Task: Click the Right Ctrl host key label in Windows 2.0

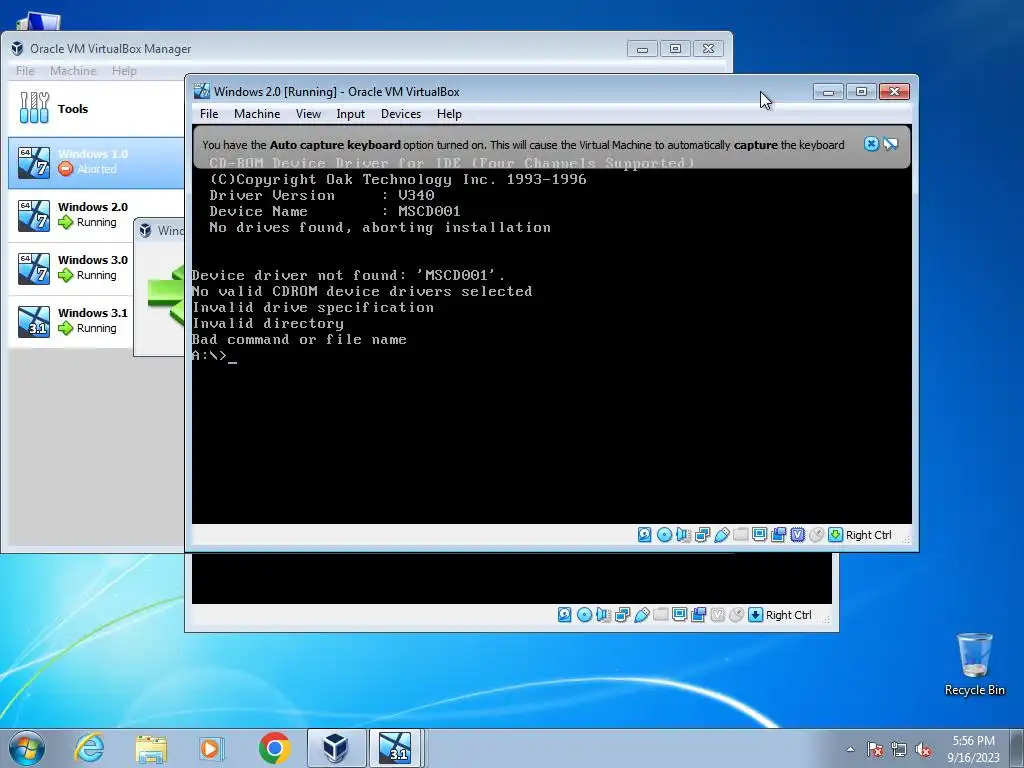Action: coord(869,535)
